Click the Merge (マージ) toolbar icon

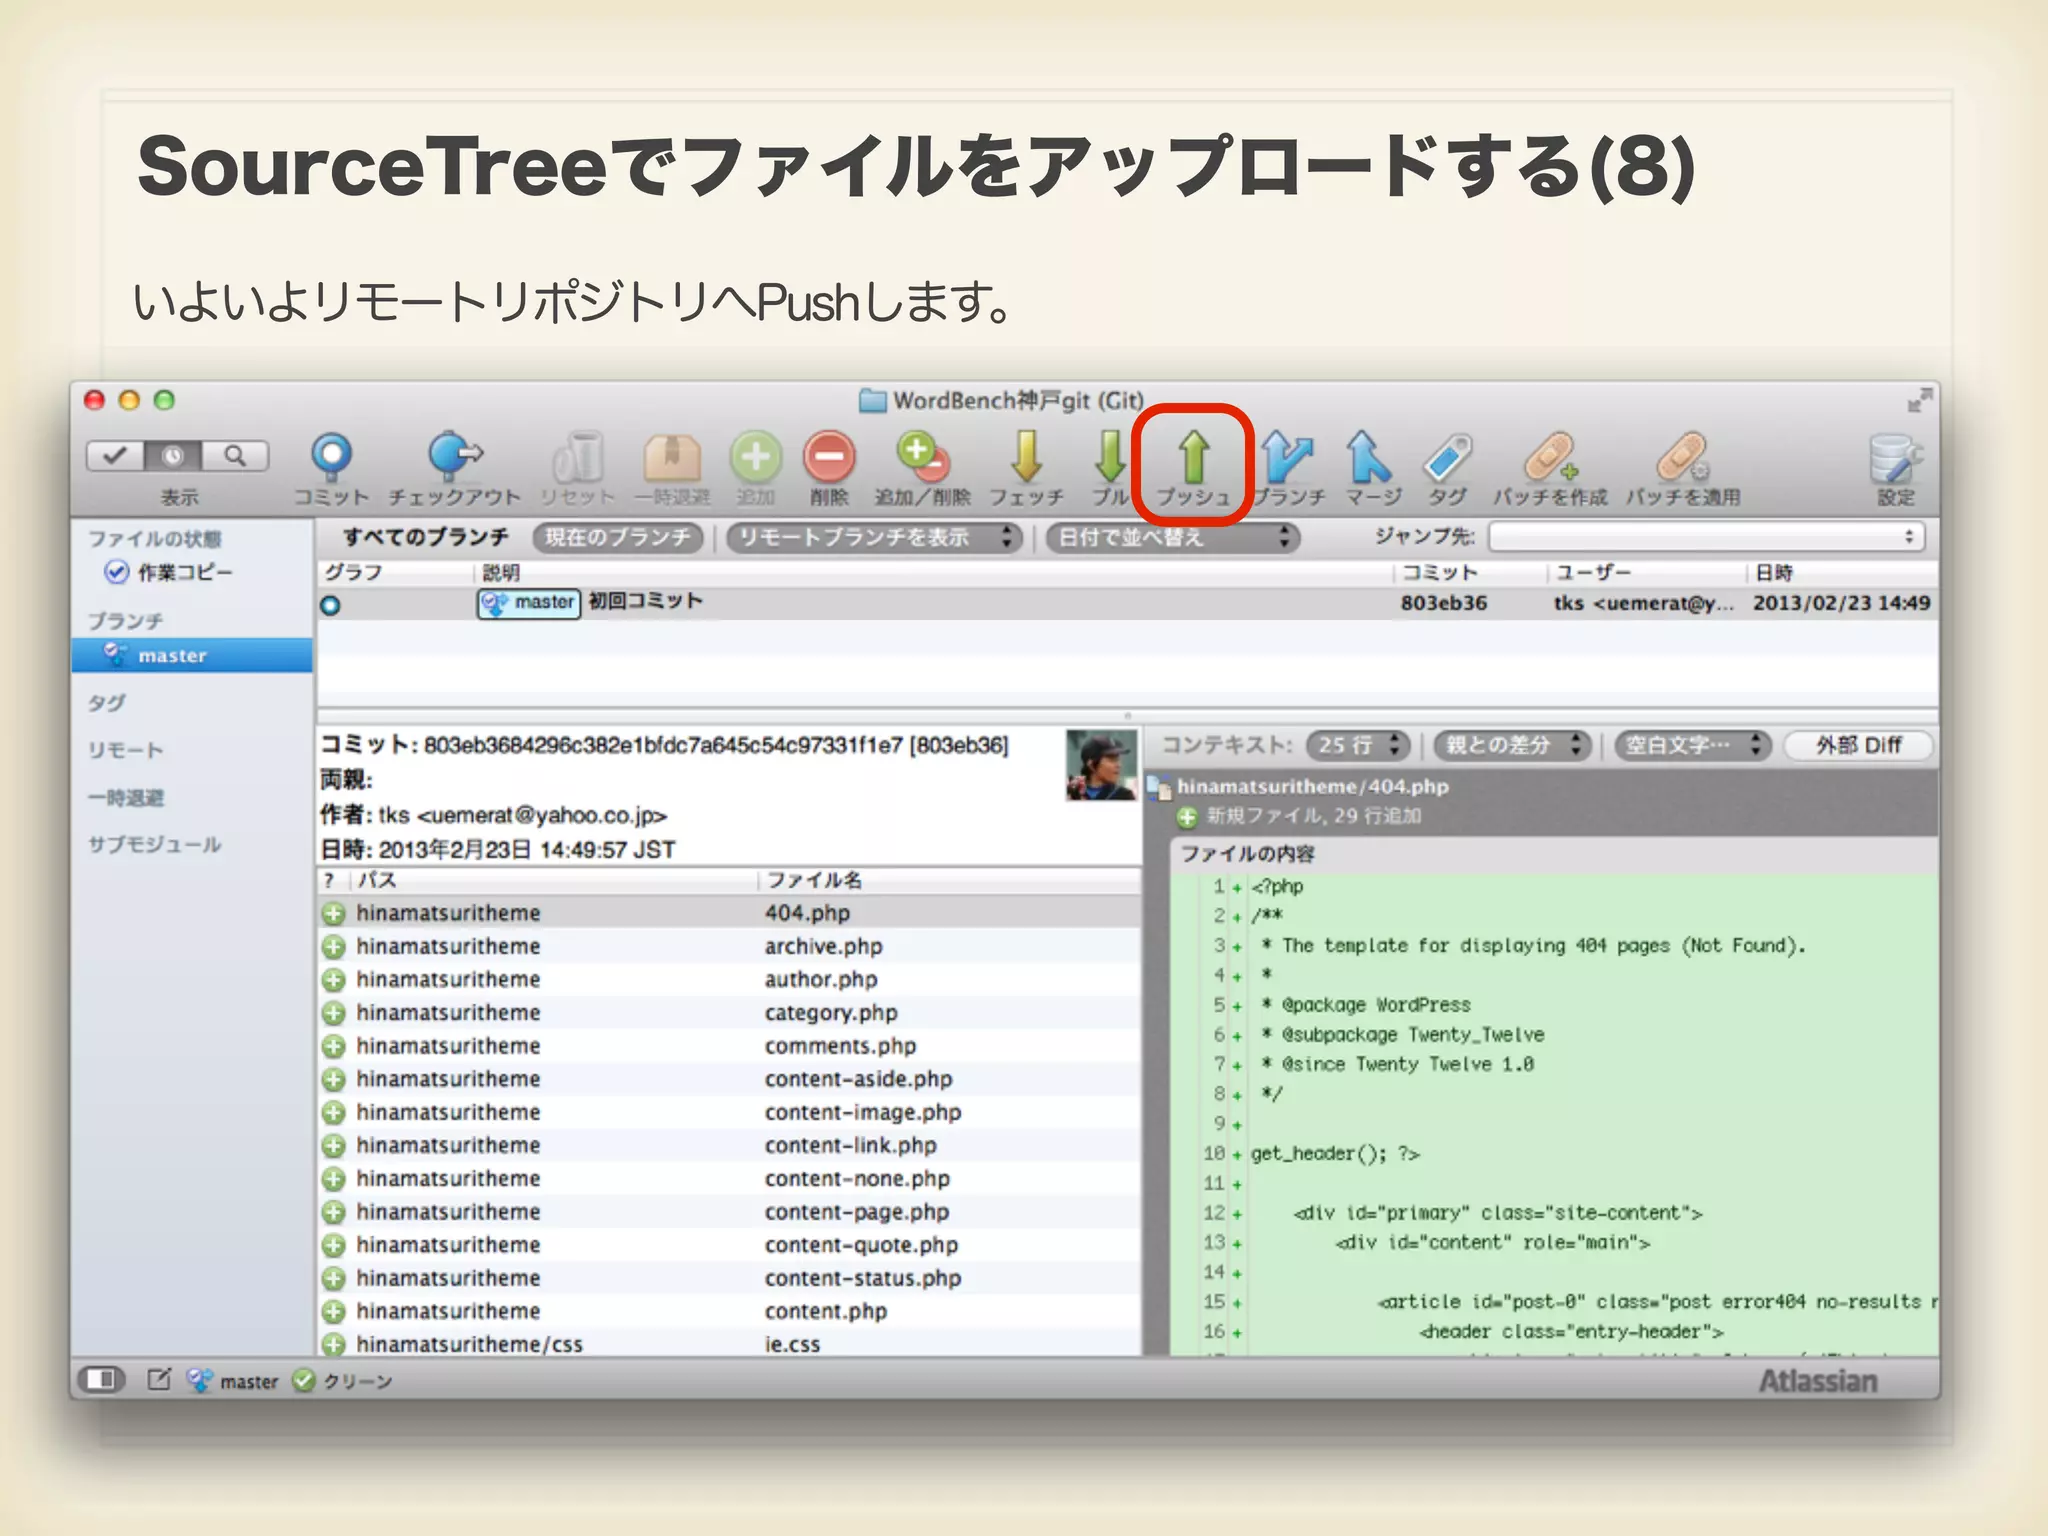click(1370, 458)
